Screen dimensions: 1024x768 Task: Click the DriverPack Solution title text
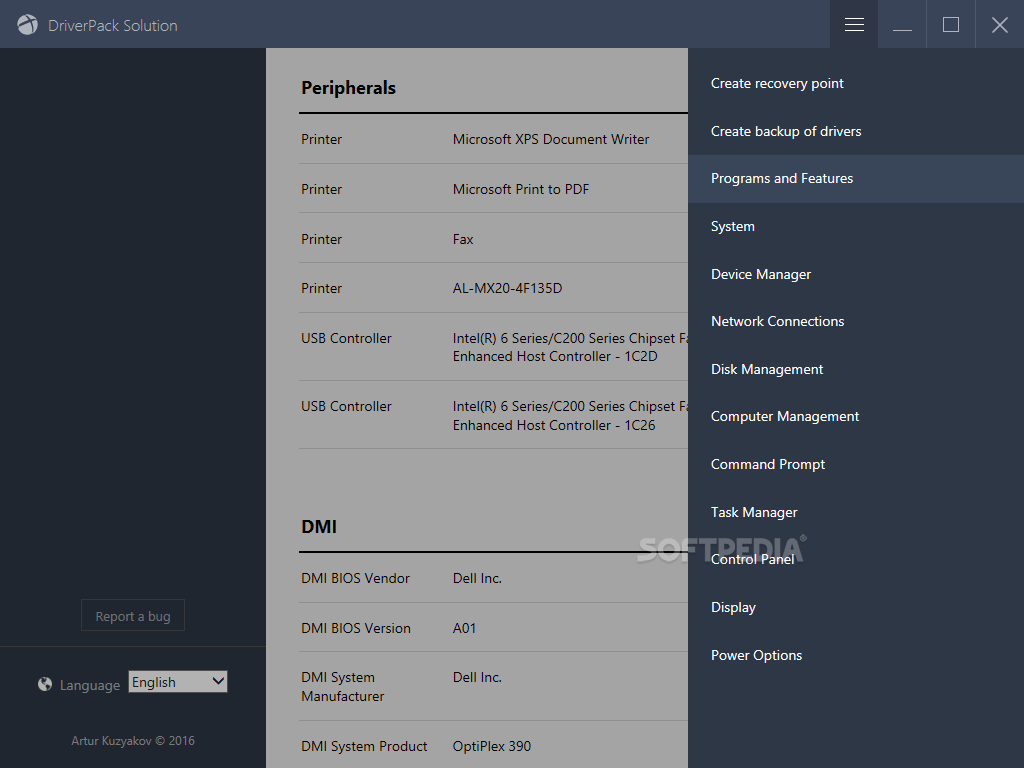(112, 25)
